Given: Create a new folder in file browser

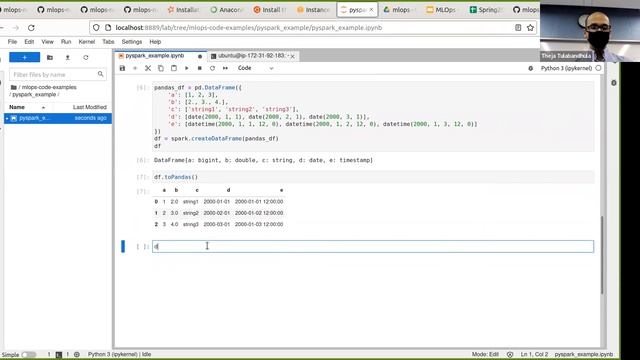Looking at the screenshot, I should (x=50, y=58).
